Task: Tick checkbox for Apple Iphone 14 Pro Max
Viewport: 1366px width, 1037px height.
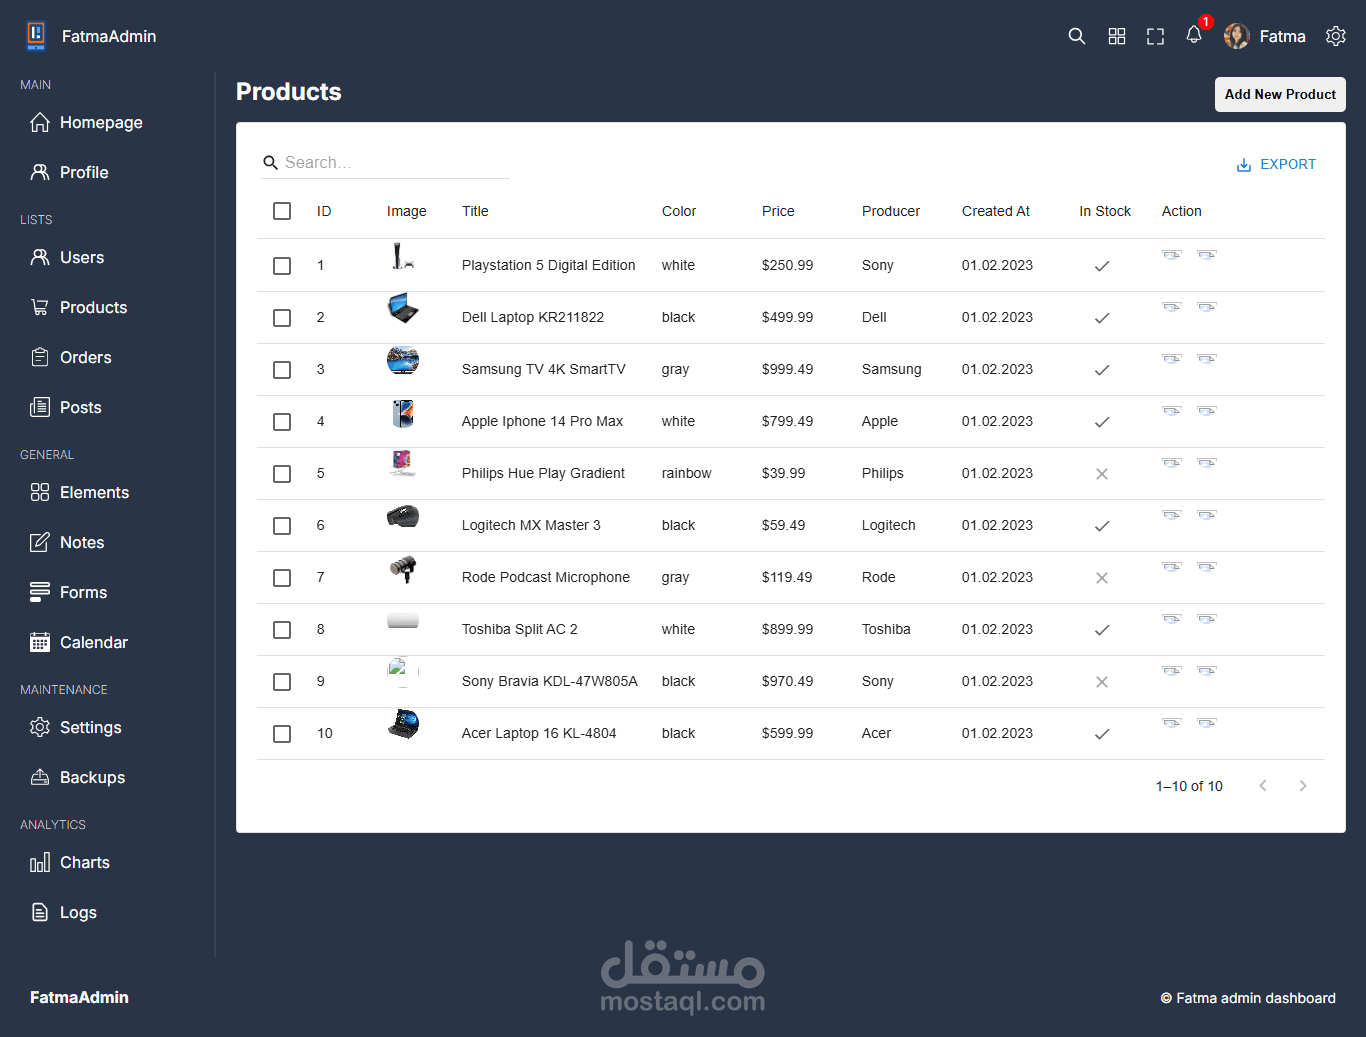Action: 282,422
